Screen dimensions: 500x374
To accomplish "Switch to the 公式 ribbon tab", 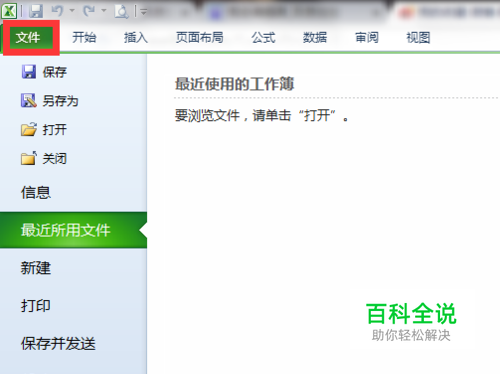I will [x=263, y=37].
